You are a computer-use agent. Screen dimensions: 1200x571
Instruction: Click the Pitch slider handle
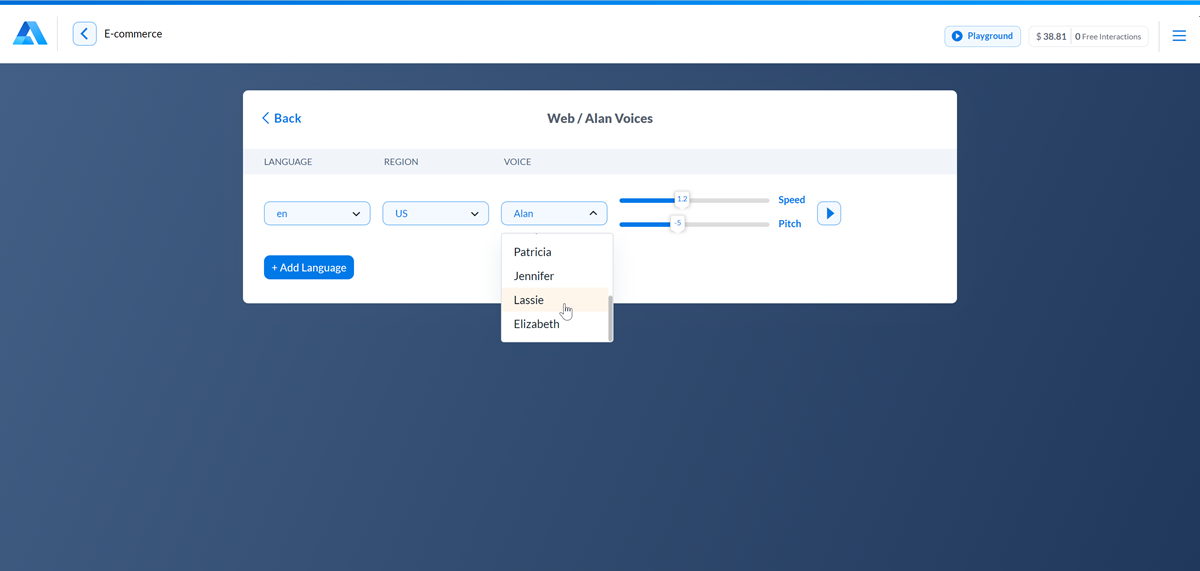point(677,223)
